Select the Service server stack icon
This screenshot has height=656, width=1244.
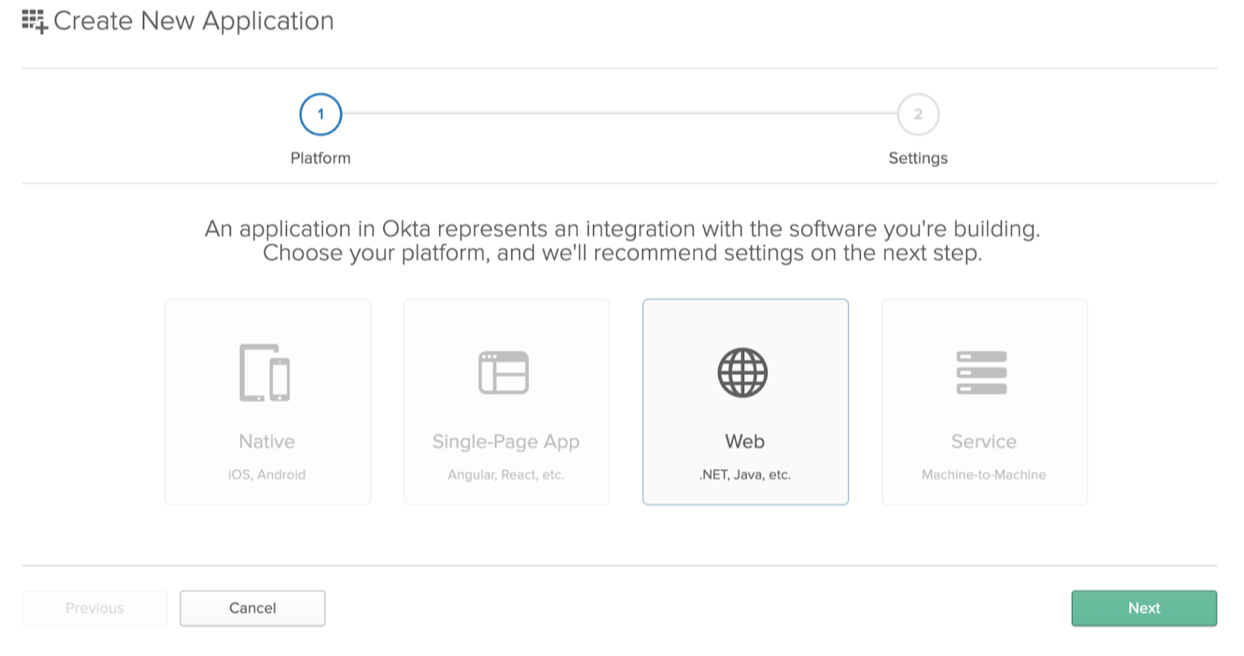(982, 373)
